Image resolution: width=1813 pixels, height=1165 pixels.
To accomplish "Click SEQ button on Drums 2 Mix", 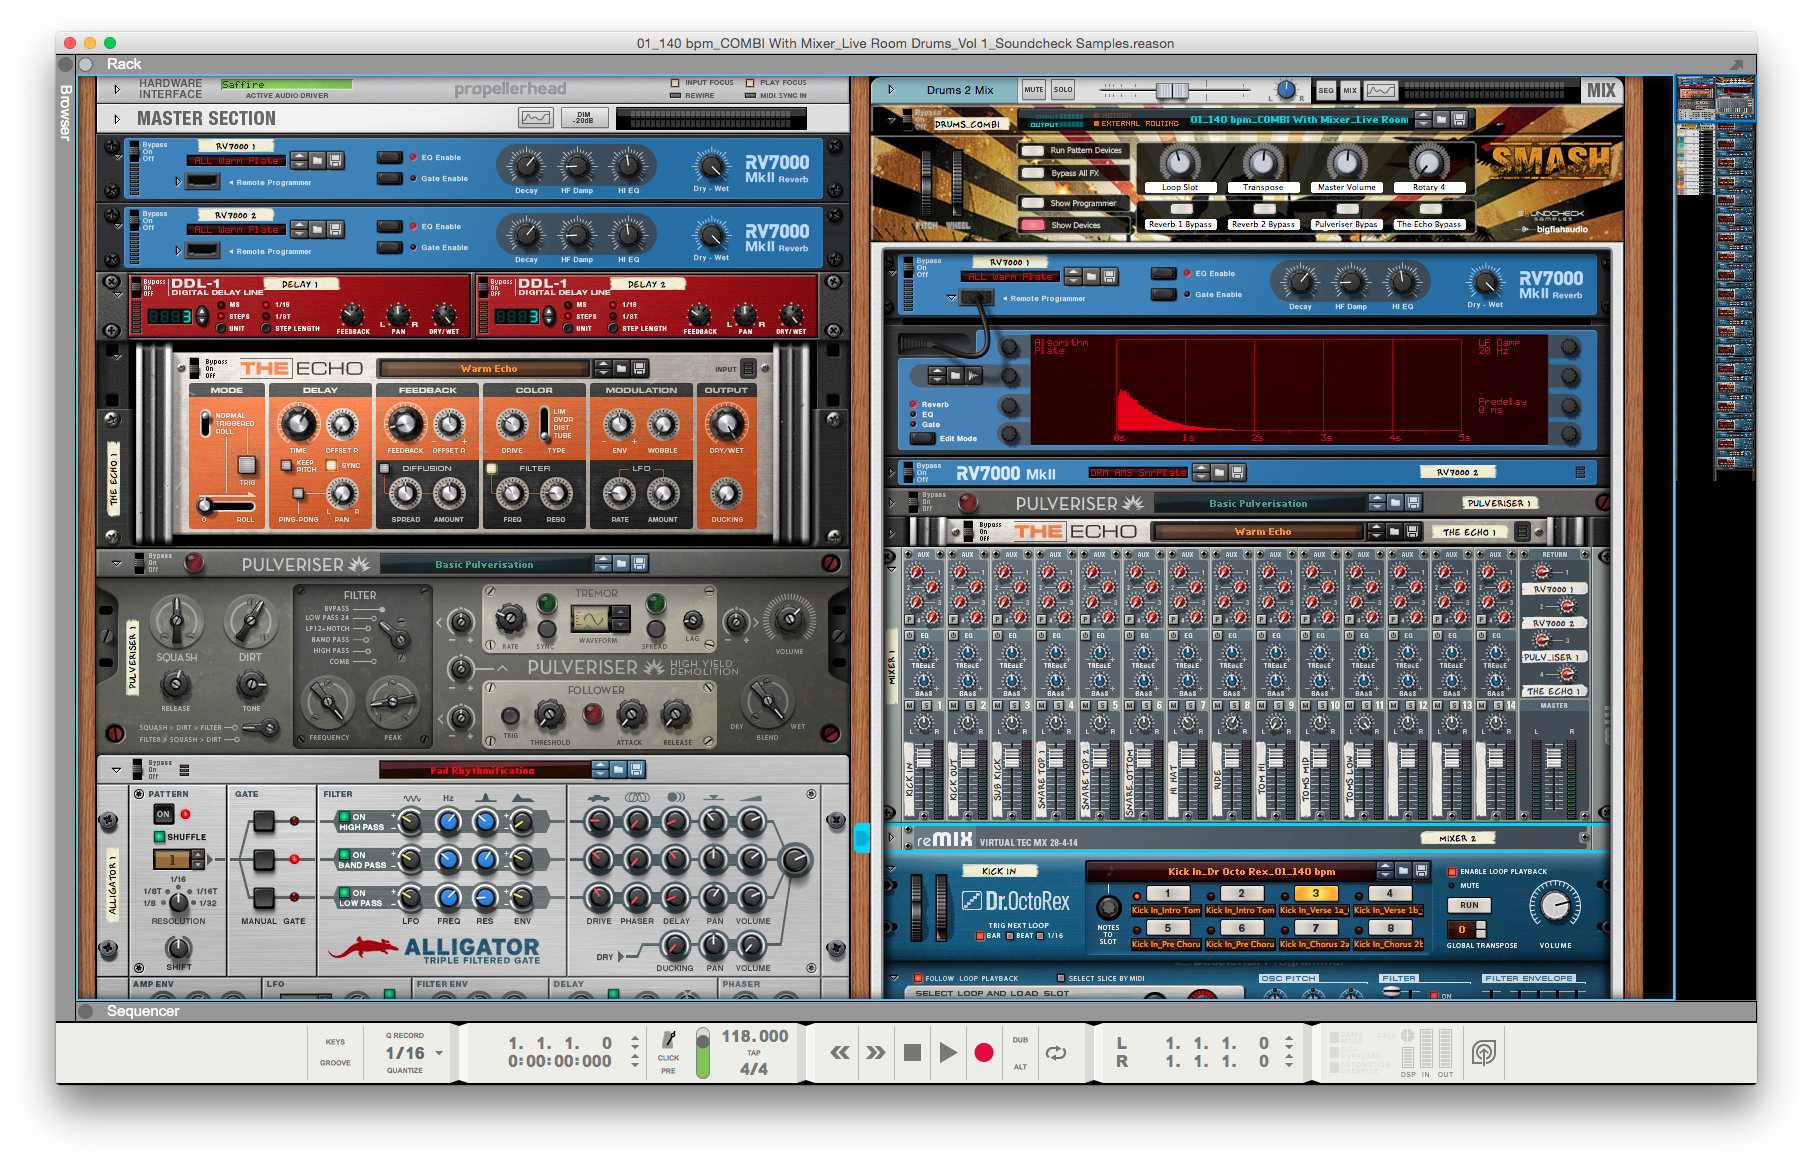I will [x=1326, y=90].
